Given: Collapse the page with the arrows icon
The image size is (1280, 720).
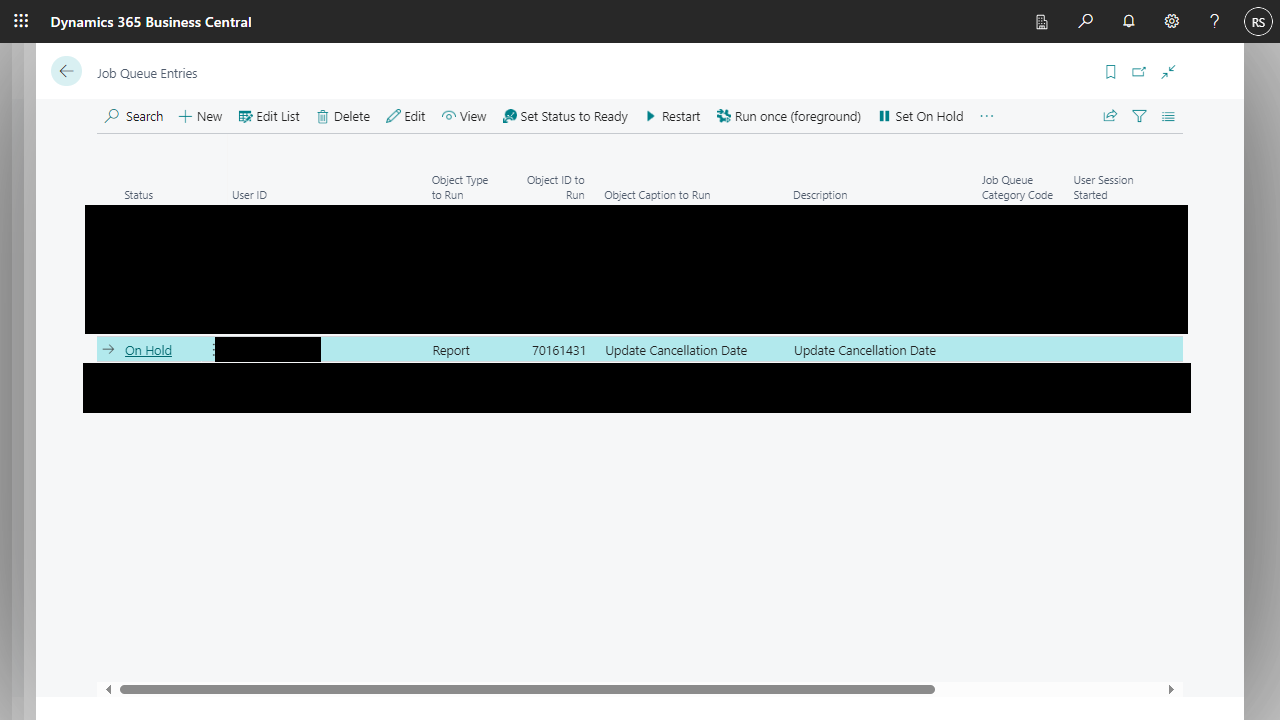Looking at the screenshot, I should point(1168,72).
